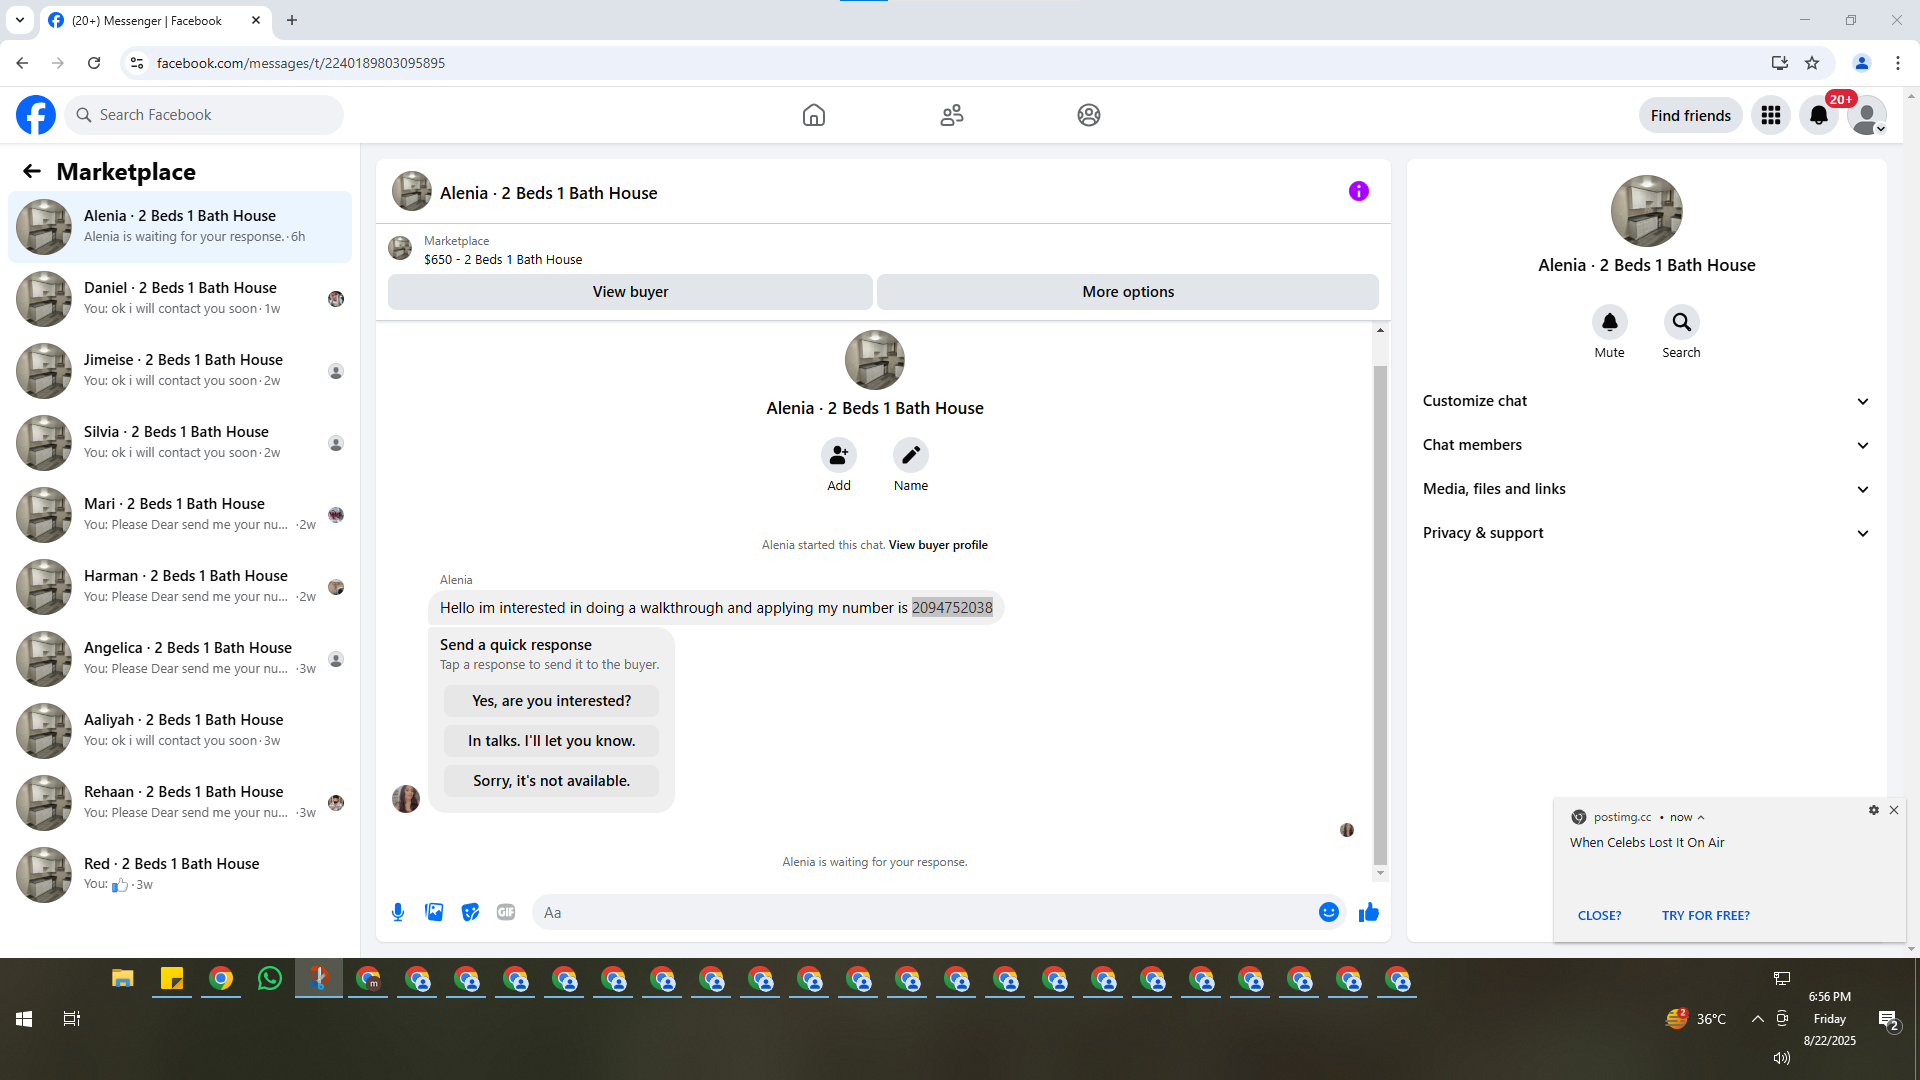Send a thumbs up like
Screen dimensions: 1920x1080
[x=1369, y=912]
